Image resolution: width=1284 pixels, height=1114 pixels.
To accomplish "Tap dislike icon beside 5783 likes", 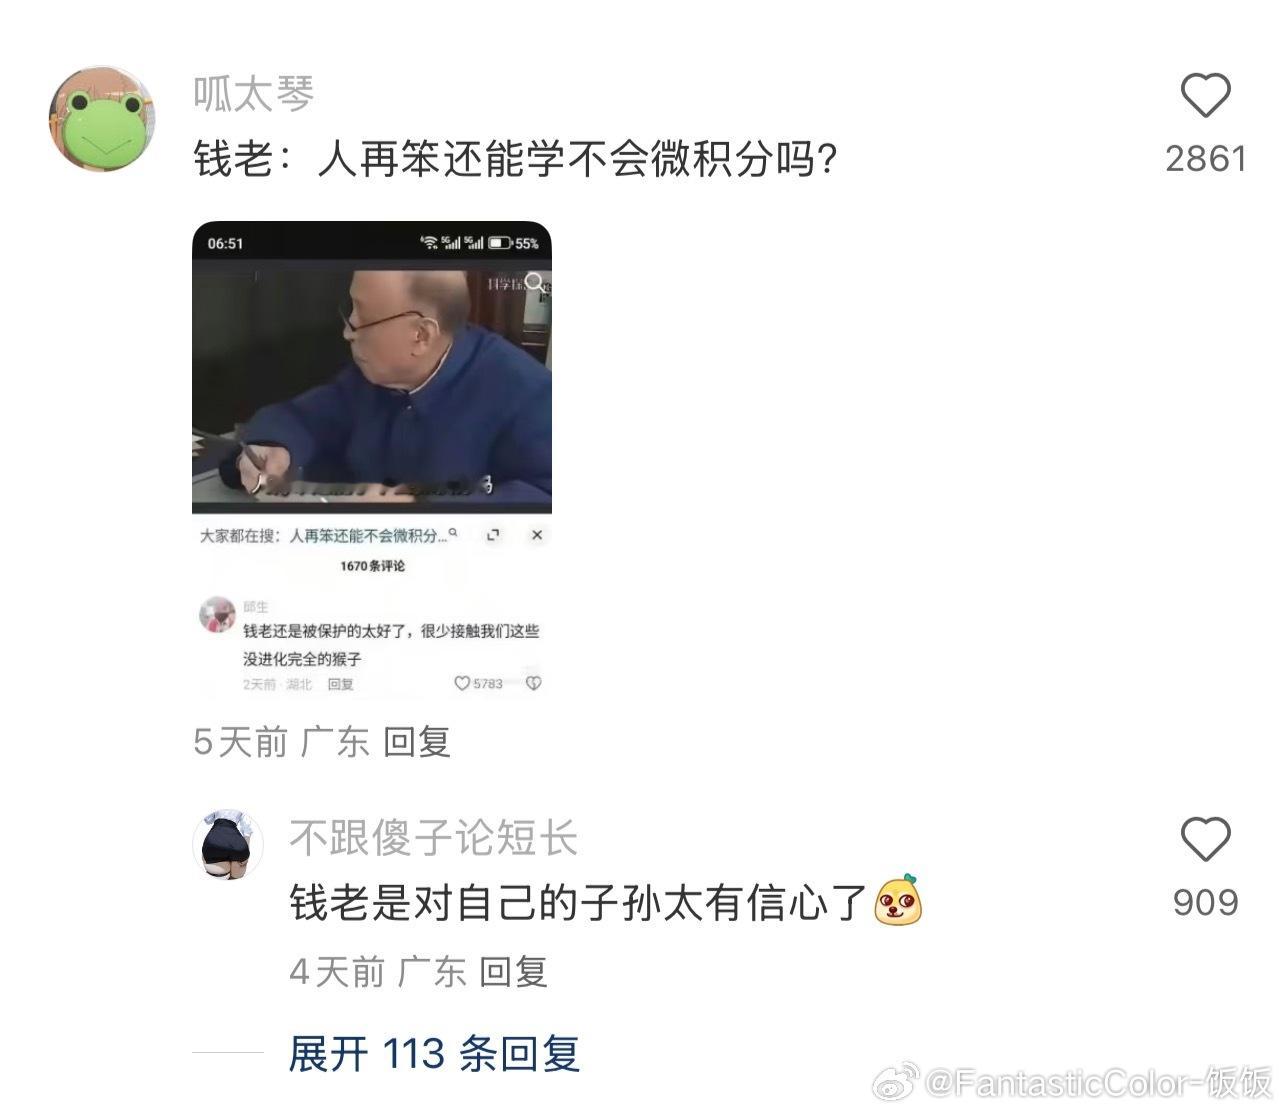I will pos(533,683).
